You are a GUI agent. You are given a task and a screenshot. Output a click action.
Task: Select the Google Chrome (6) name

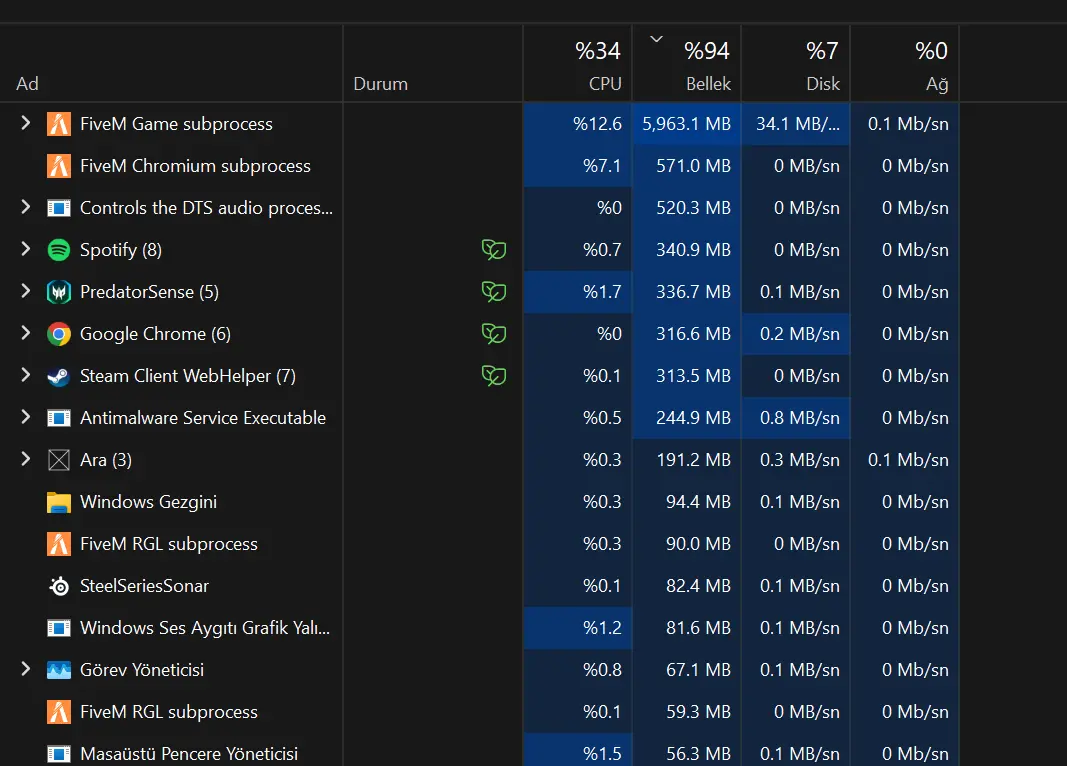coord(155,334)
